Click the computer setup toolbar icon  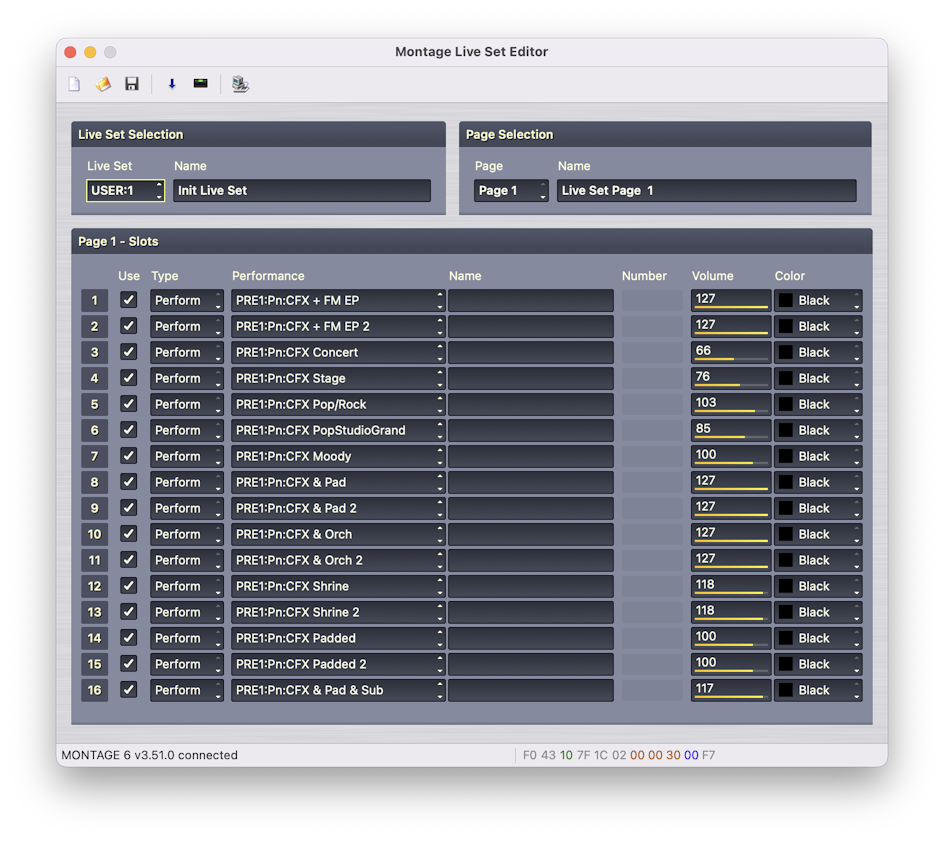[240, 84]
